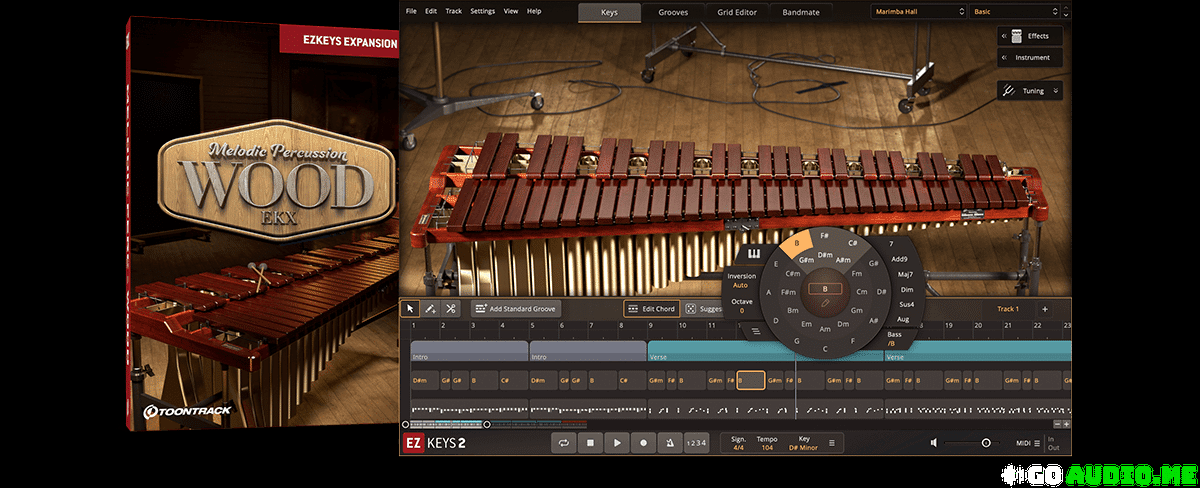Expand the Effects panel
This screenshot has height=488, width=1200.
point(1029,36)
